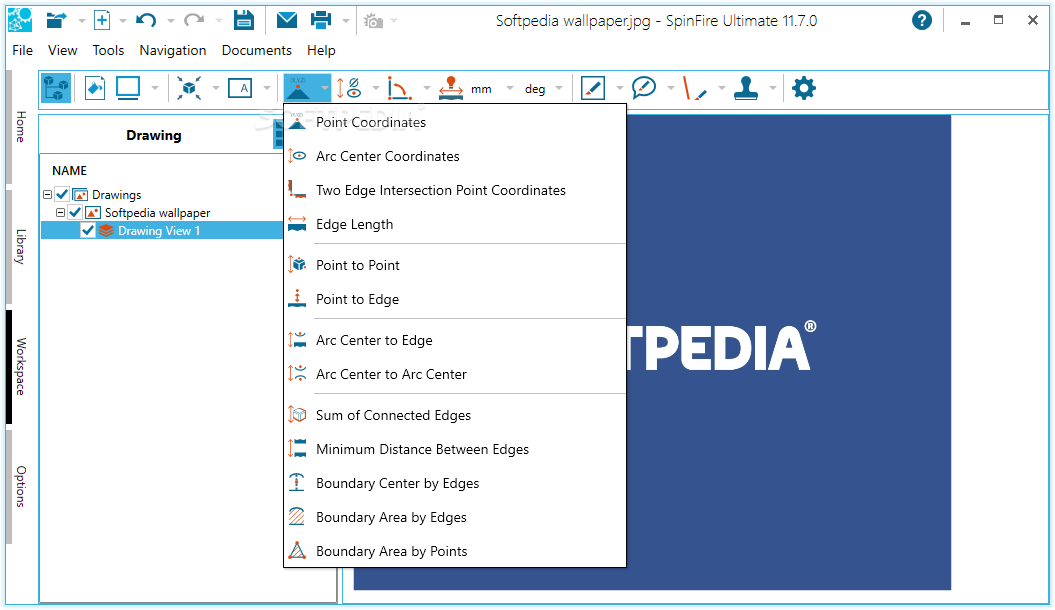Open the dropdown arrow next to Undo
The width and height of the screenshot is (1055, 610).
pos(170,21)
